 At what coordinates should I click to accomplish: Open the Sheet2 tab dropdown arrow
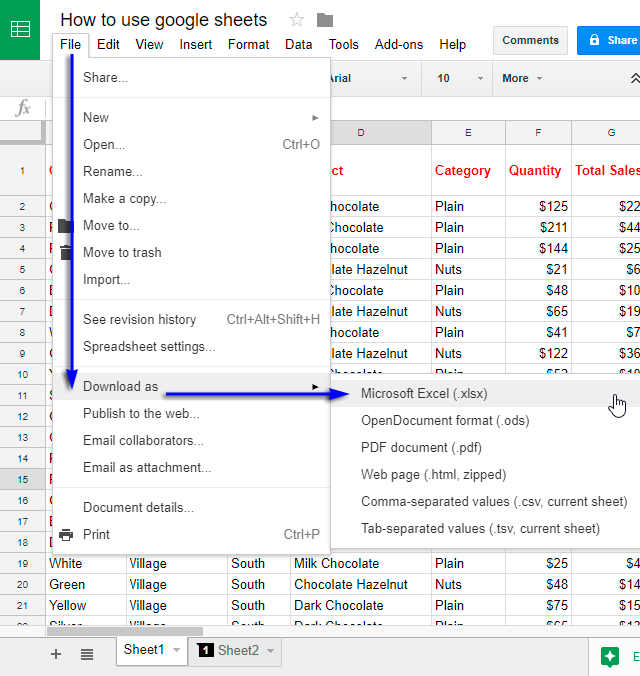click(270, 650)
